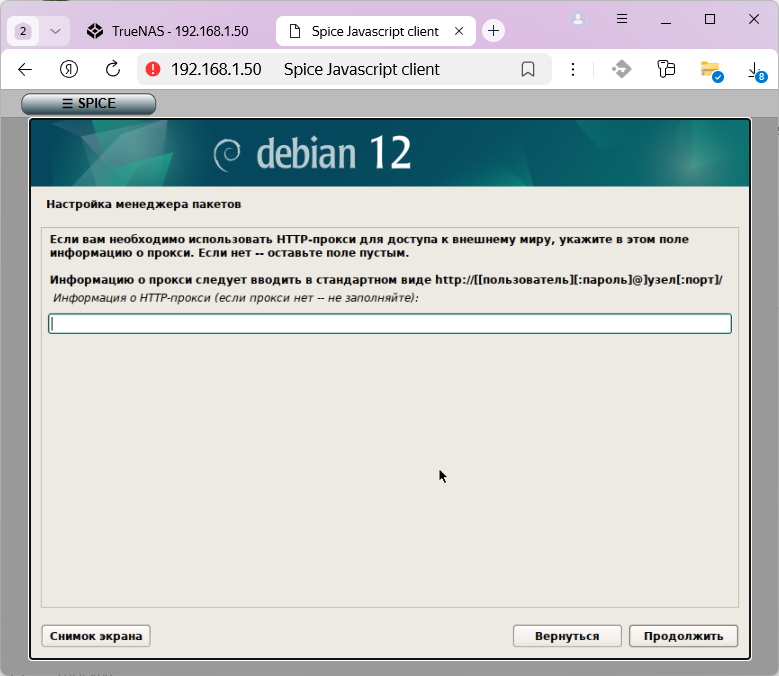
Task: Click the Снимок экрана button
Action: coord(96,636)
